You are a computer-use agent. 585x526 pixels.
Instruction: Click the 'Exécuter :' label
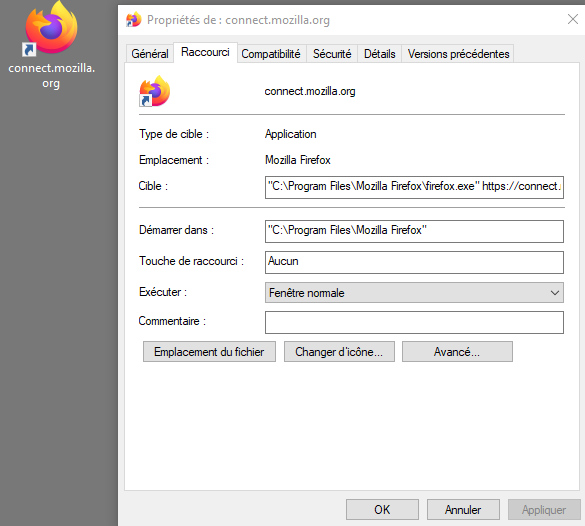(163, 292)
